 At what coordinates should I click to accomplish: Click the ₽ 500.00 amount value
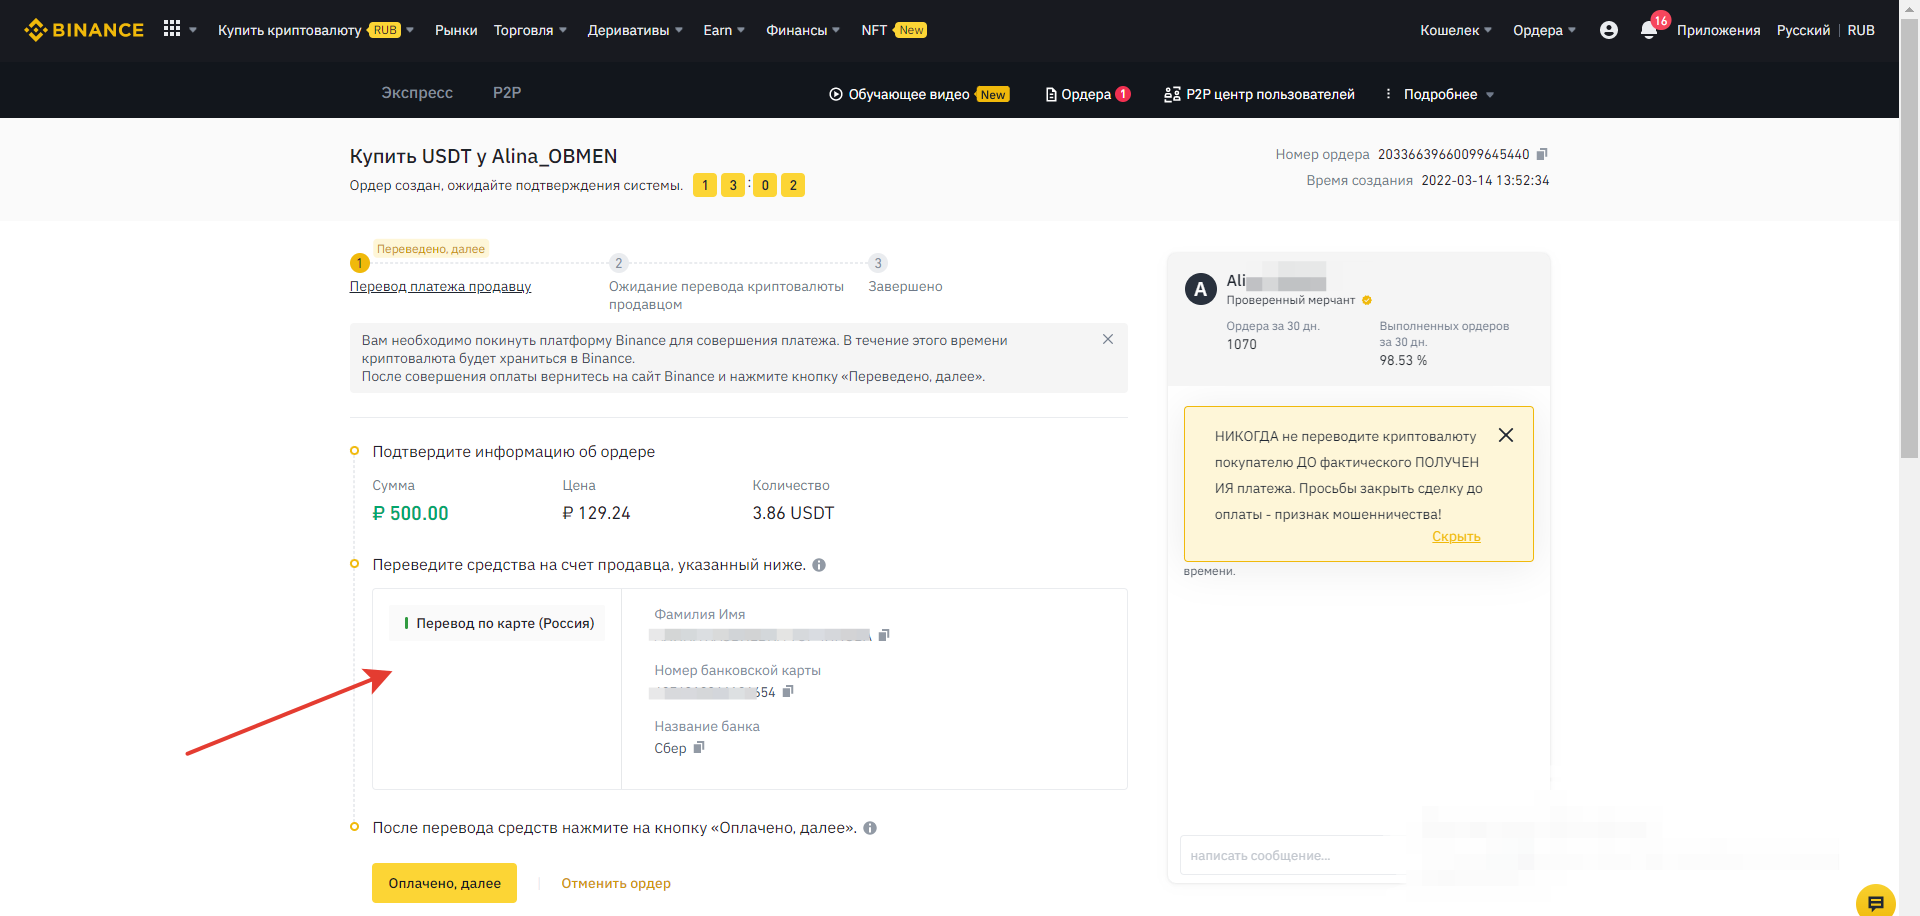pos(410,513)
